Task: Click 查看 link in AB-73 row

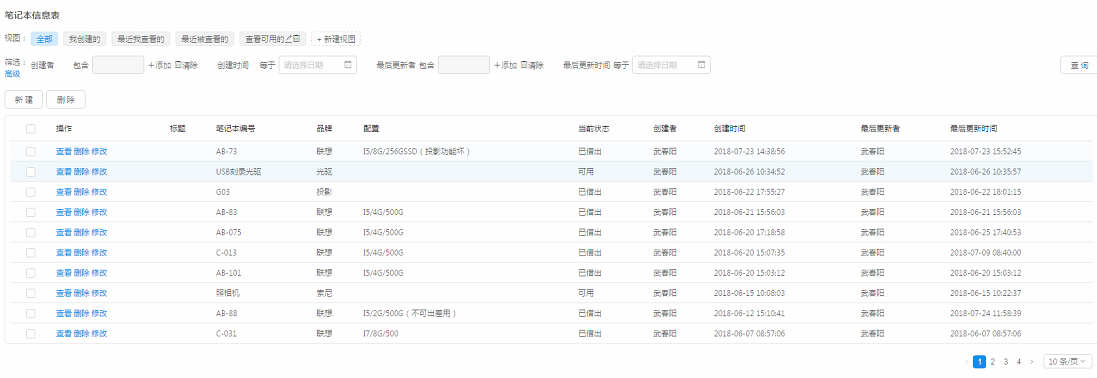Action: click(x=64, y=151)
